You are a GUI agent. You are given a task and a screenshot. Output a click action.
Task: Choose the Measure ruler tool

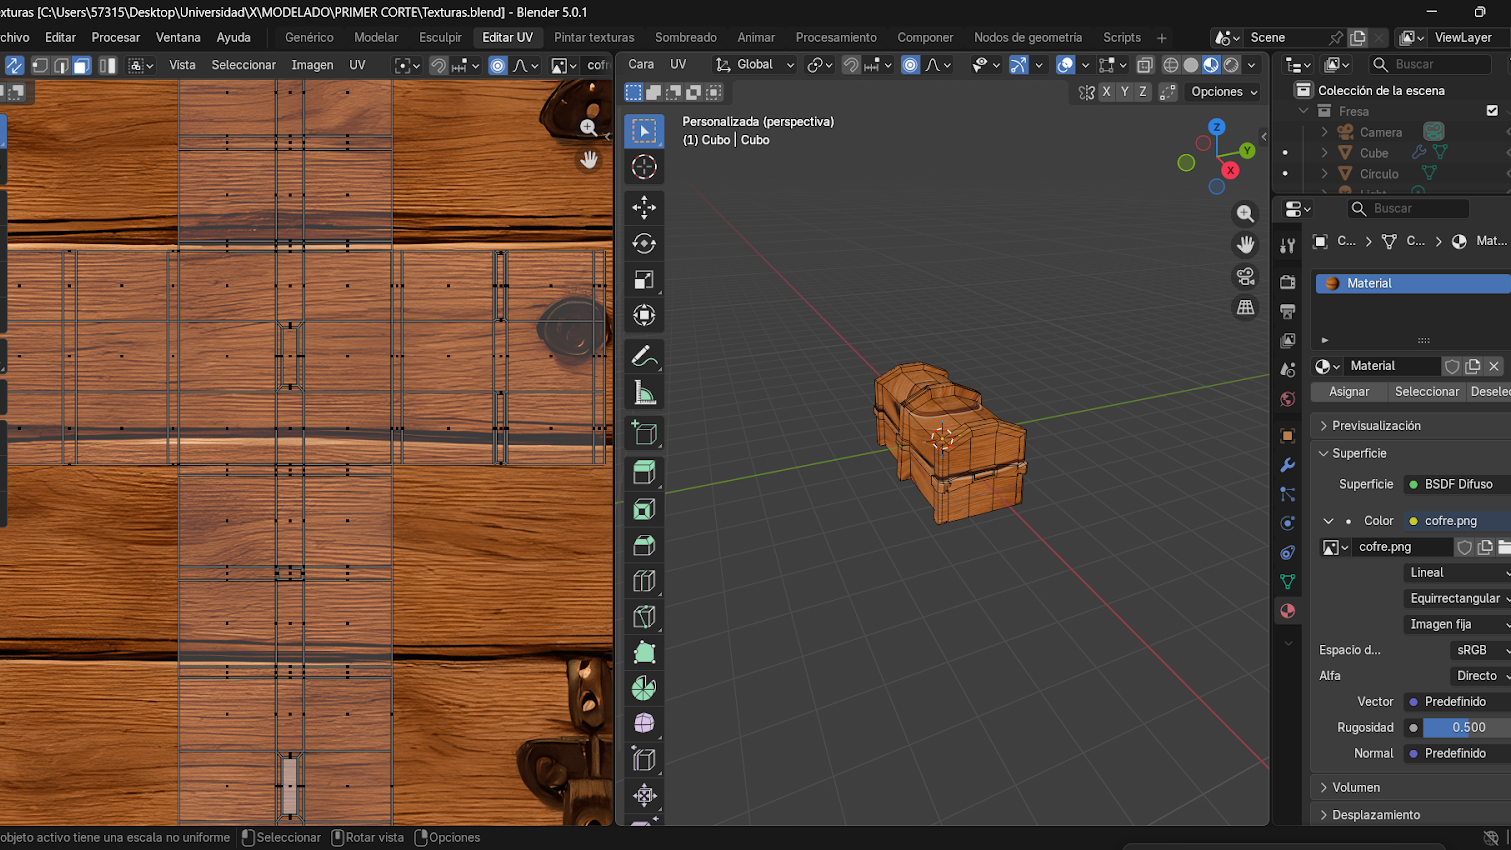[644, 394]
